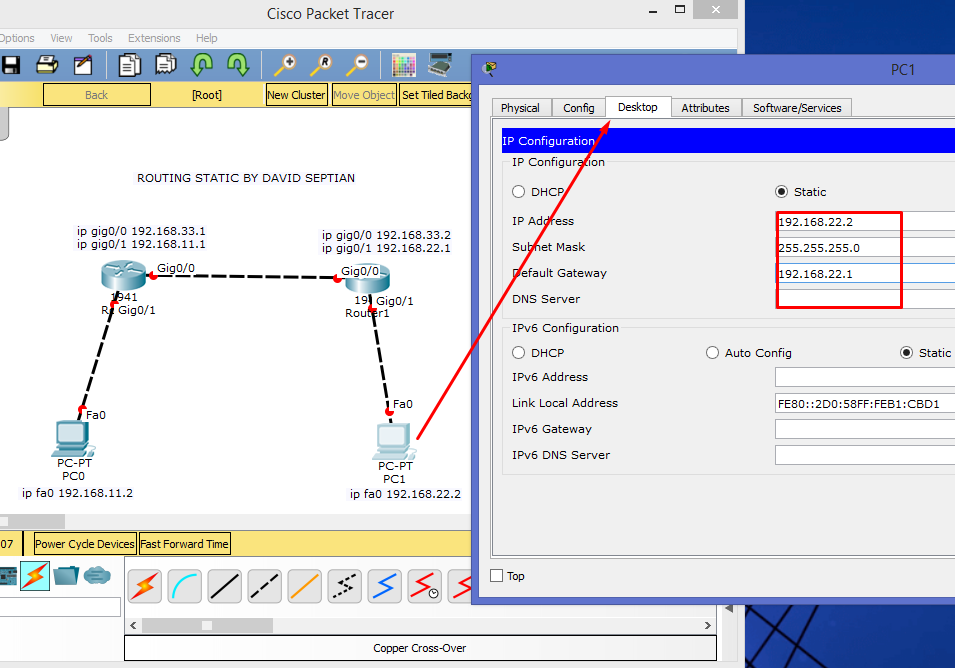955x668 pixels.
Task: Open the Palette Dialog color grid icon
Action: (404, 65)
